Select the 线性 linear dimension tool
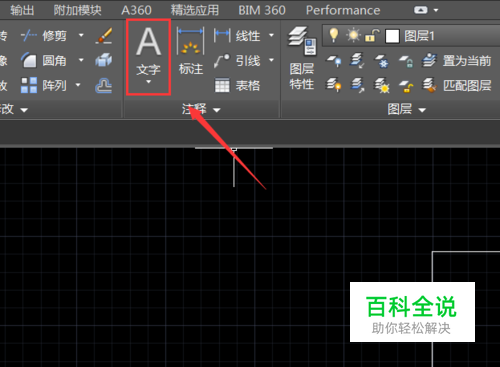Image resolution: width=500 pixels, height=367 pixels. click(237, 35)
